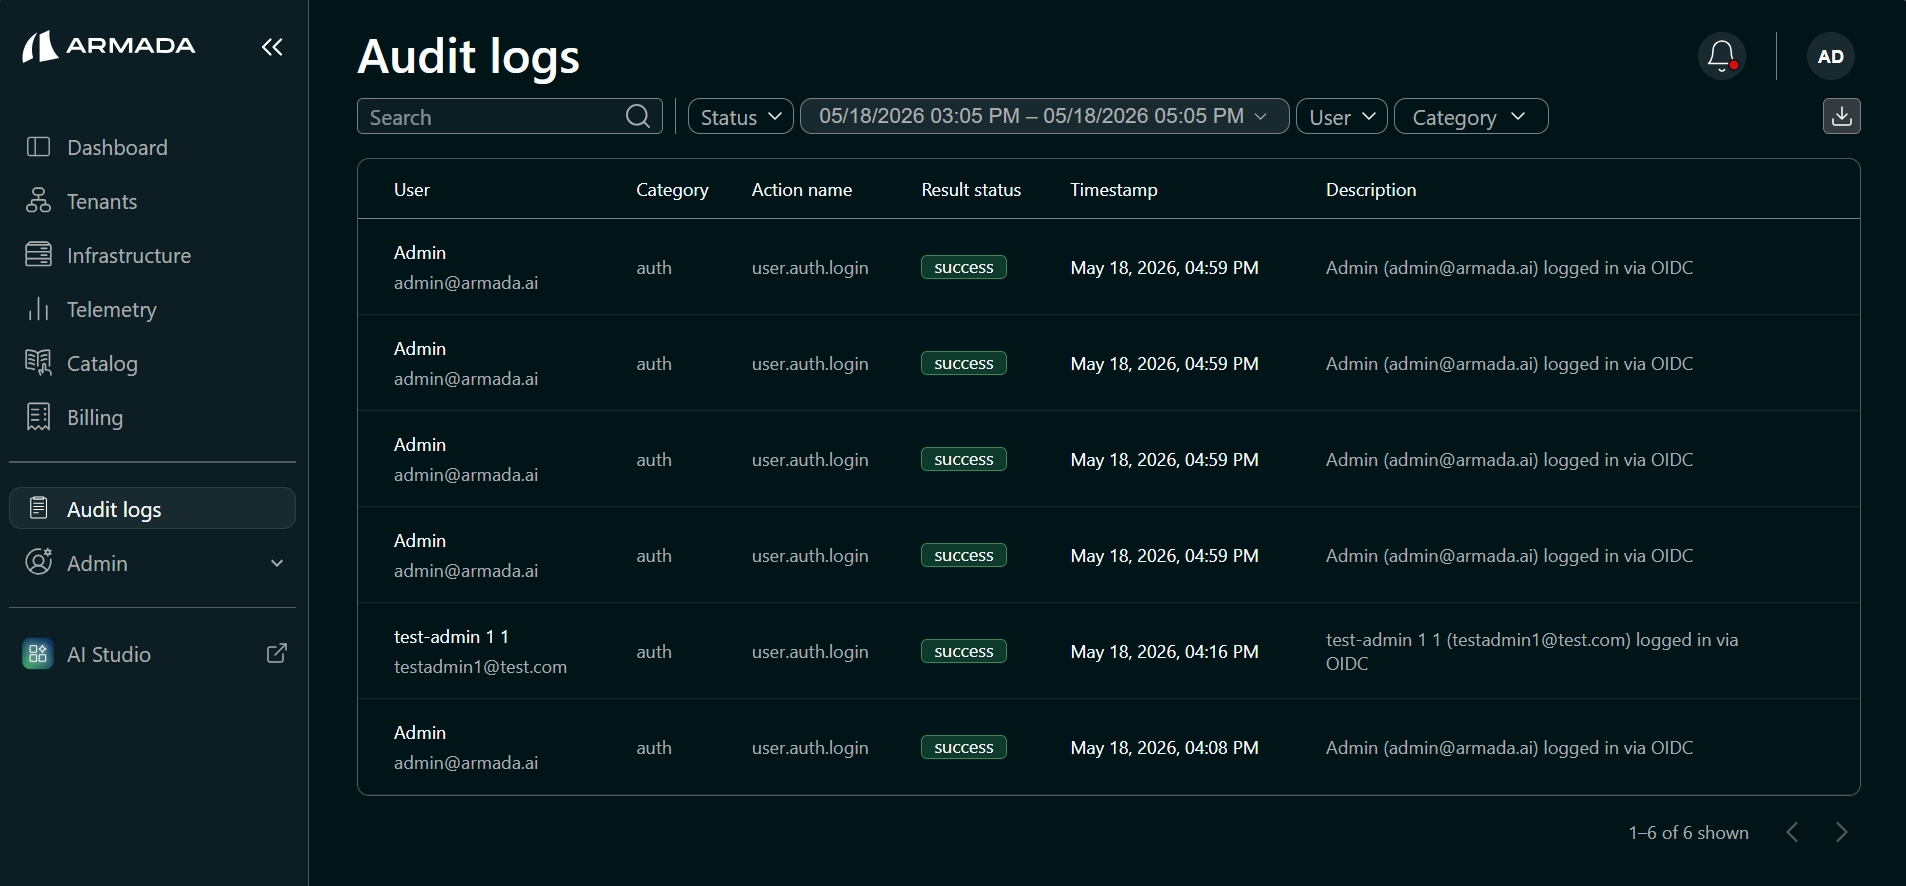1906x886 pixels.
Task: Click the Category column header
Action: [672, 189]
